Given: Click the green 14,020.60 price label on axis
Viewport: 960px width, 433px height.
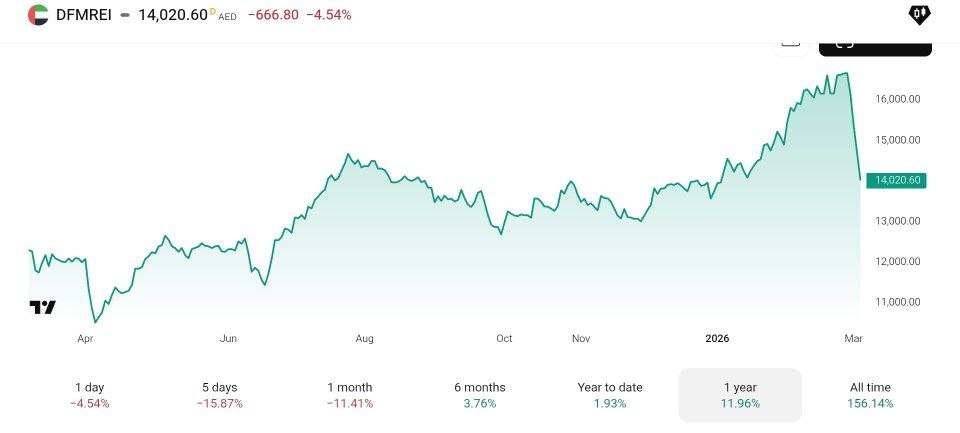Looking at the screenshot, I should [896, 180].
